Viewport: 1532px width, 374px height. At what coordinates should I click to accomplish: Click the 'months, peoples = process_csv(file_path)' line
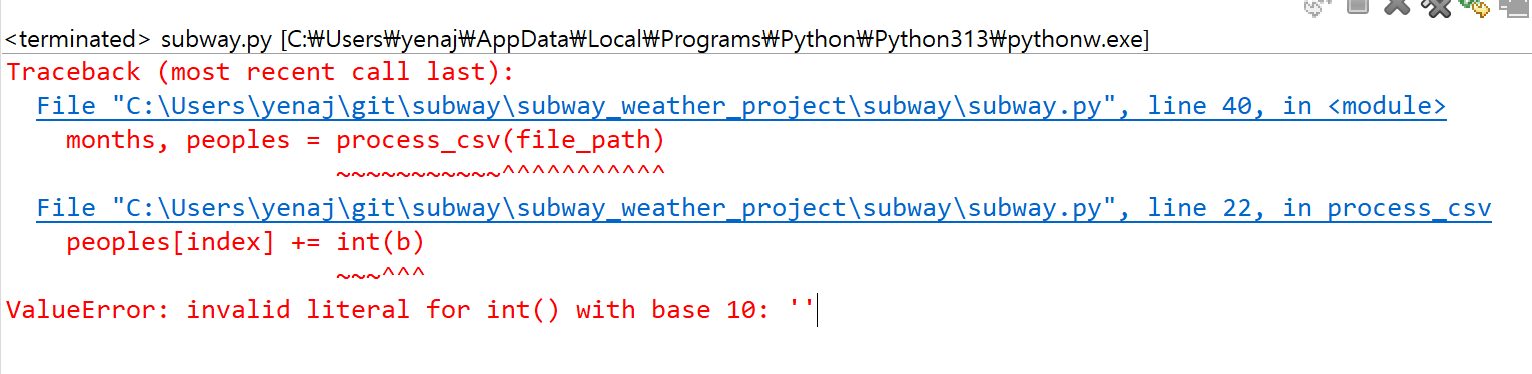point(365,141)
